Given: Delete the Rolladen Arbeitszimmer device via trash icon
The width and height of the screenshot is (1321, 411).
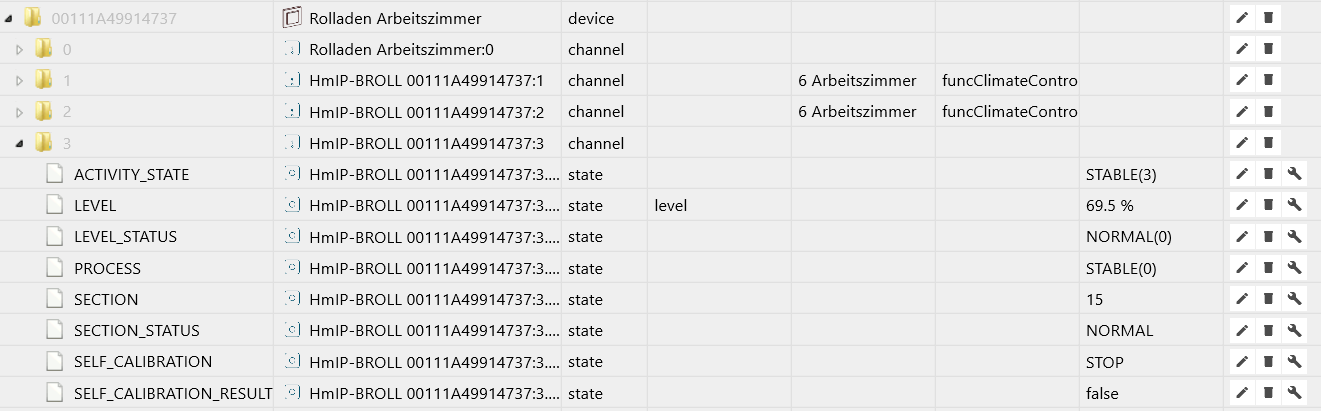Looking at the screenshot, I should click(1268, 17).
